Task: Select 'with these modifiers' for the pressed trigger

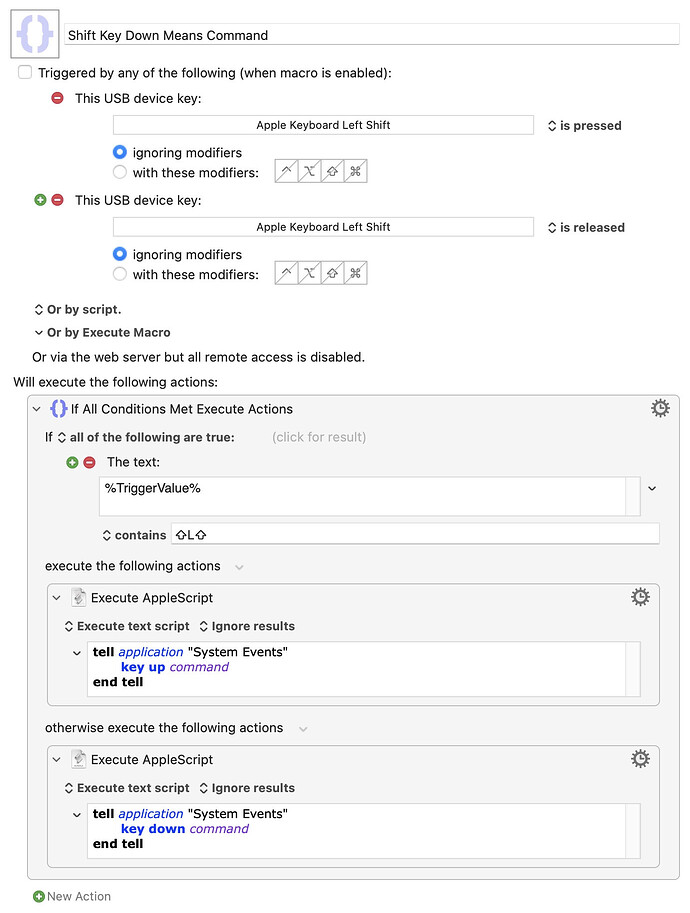Action: tap(119, 172)
